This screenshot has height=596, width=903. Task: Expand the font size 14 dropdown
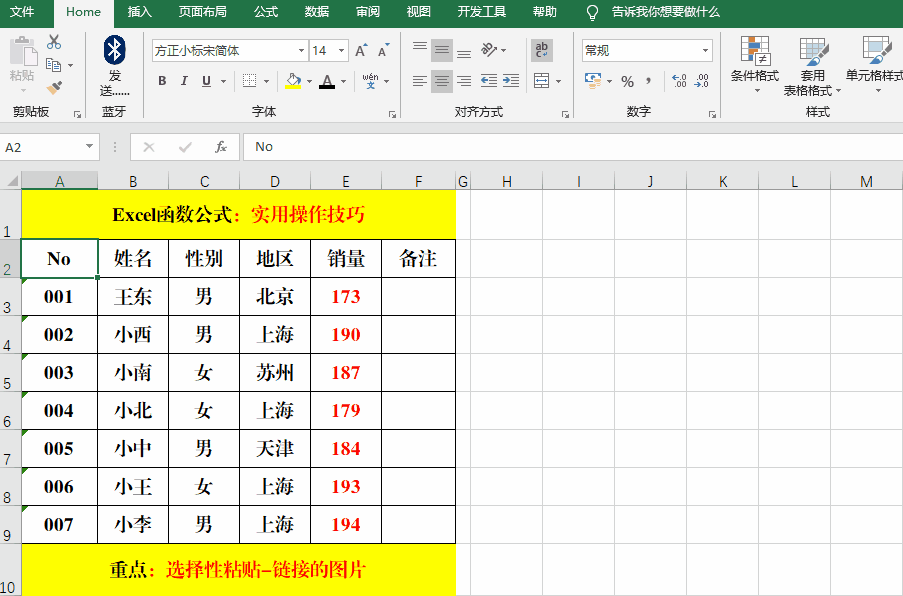(x=342, y=51)
